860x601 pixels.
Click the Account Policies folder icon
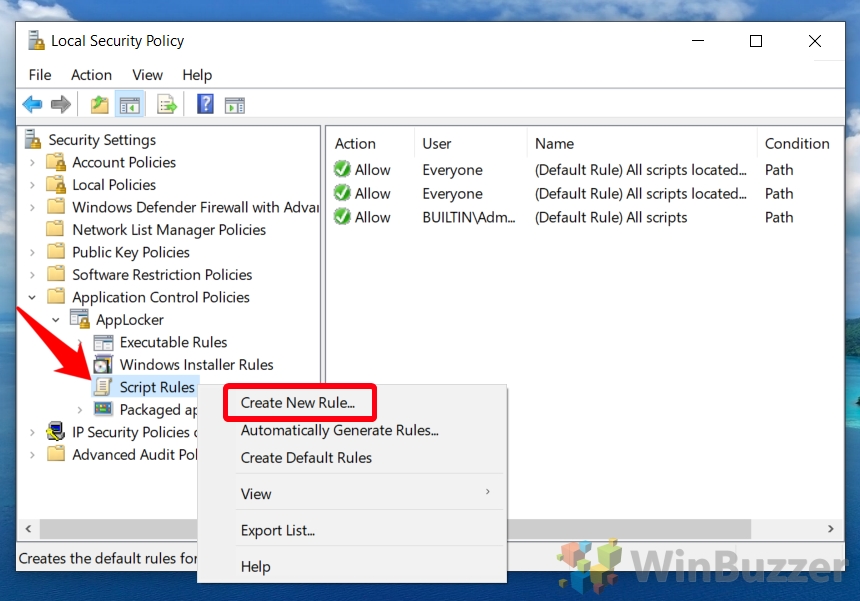pyautogui.click(x=56, y=162)
